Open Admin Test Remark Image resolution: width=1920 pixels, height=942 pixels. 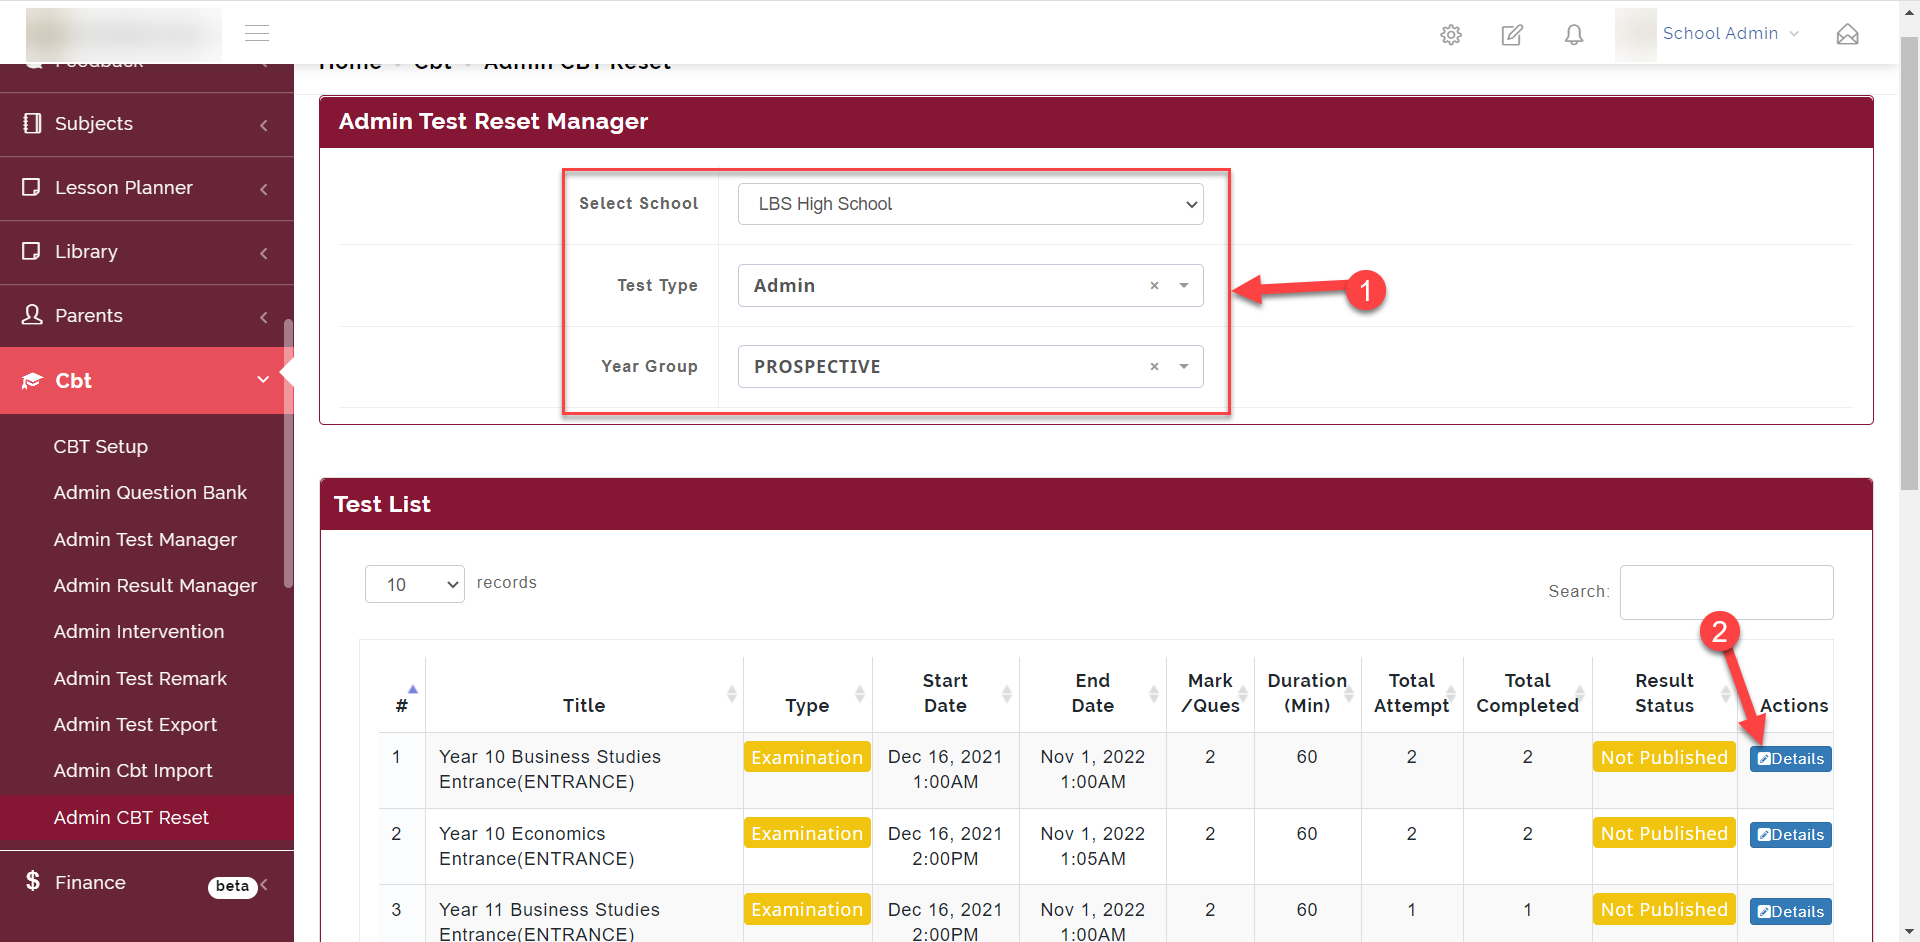tap(140, 679)
